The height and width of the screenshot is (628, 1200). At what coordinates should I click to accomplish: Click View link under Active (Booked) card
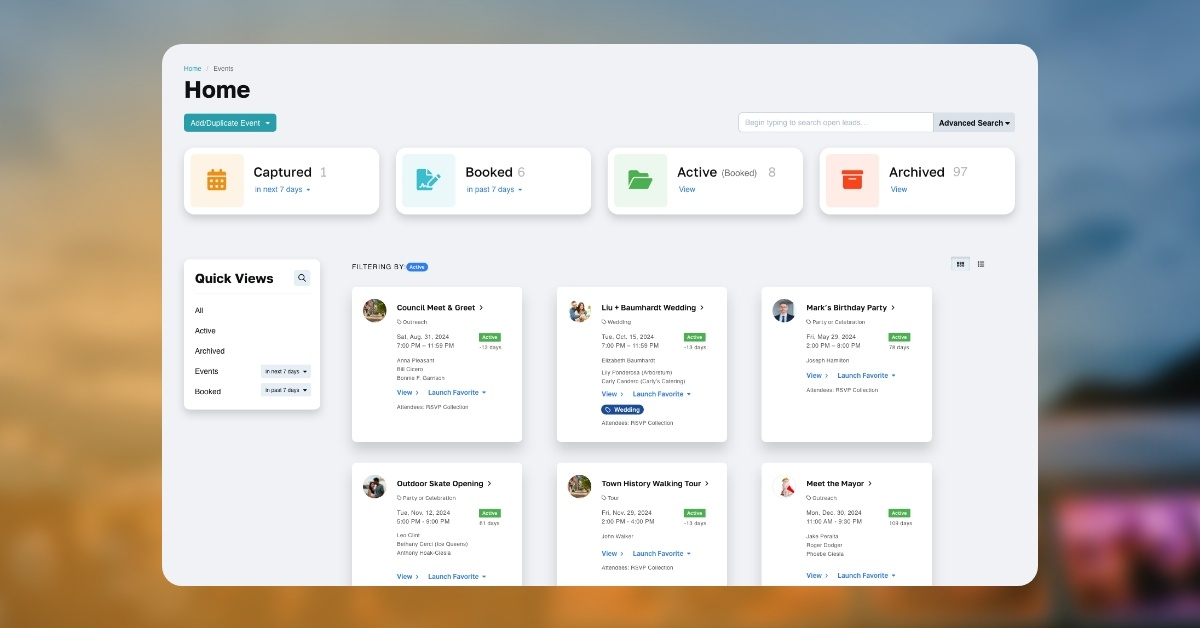point(687,189)
